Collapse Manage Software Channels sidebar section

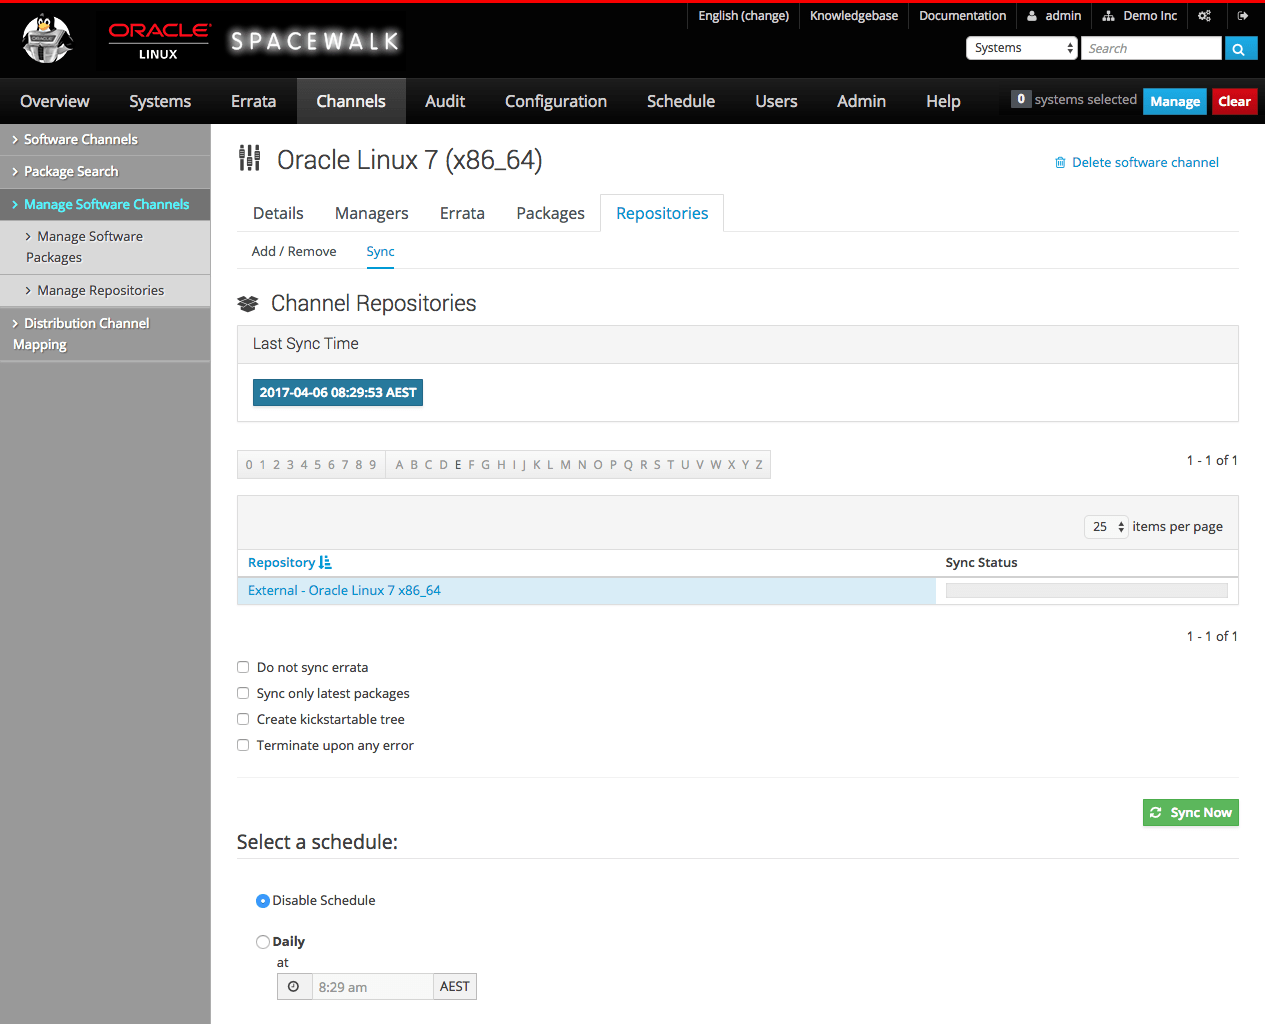[105, 205]
